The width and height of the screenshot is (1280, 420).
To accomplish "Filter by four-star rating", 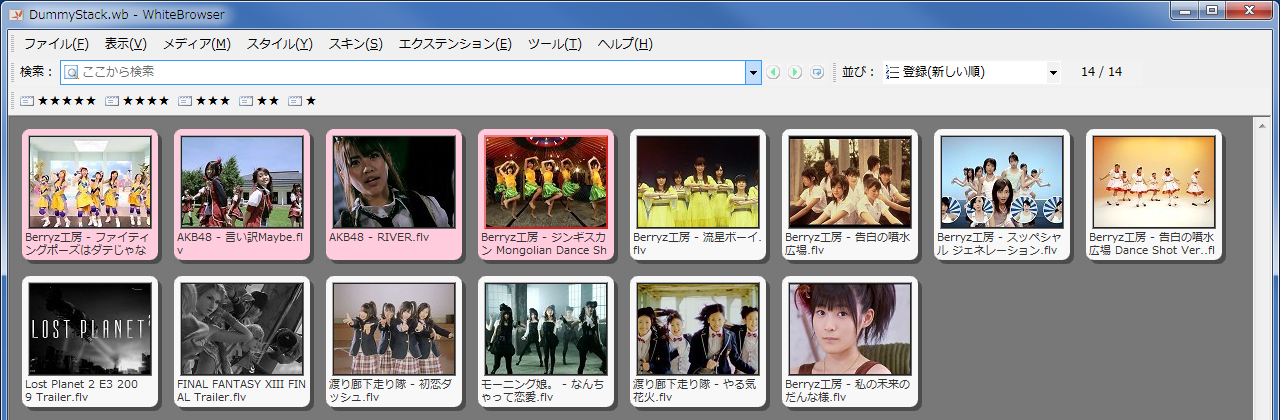I will pos(137,101).
